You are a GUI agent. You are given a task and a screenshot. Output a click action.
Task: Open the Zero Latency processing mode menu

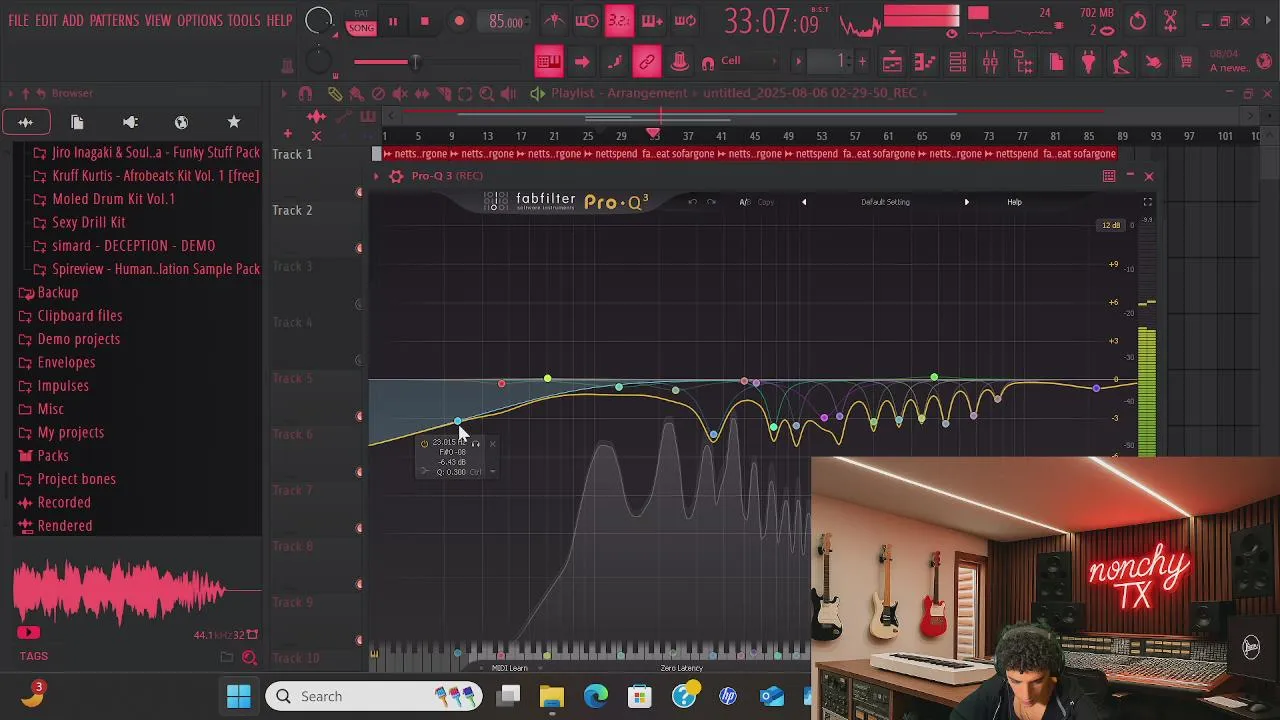[681, 668]
